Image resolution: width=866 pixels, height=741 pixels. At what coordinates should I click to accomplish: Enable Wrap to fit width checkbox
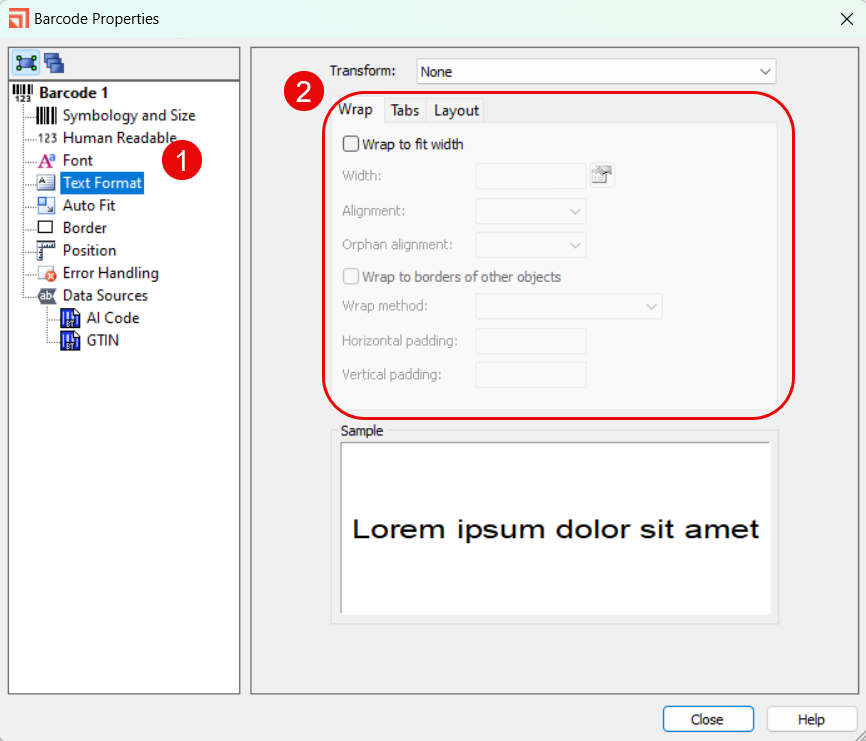point(351,144)
